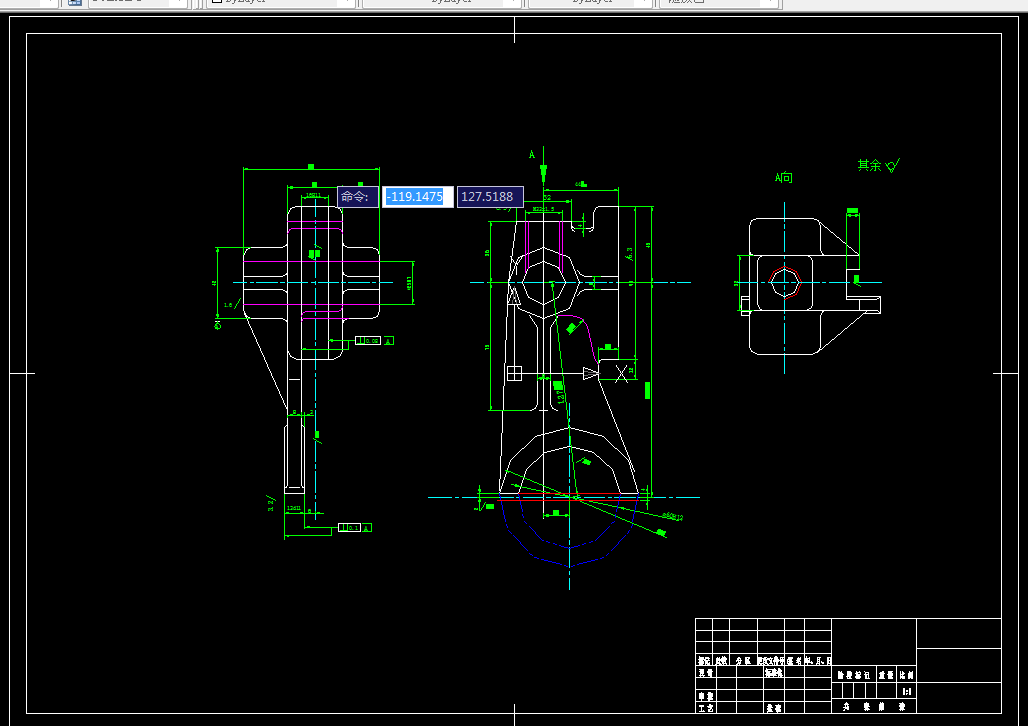Select the 阶段标记 title block cell
The height and width of the screenshot is (726, 1028).
[854, 675]
